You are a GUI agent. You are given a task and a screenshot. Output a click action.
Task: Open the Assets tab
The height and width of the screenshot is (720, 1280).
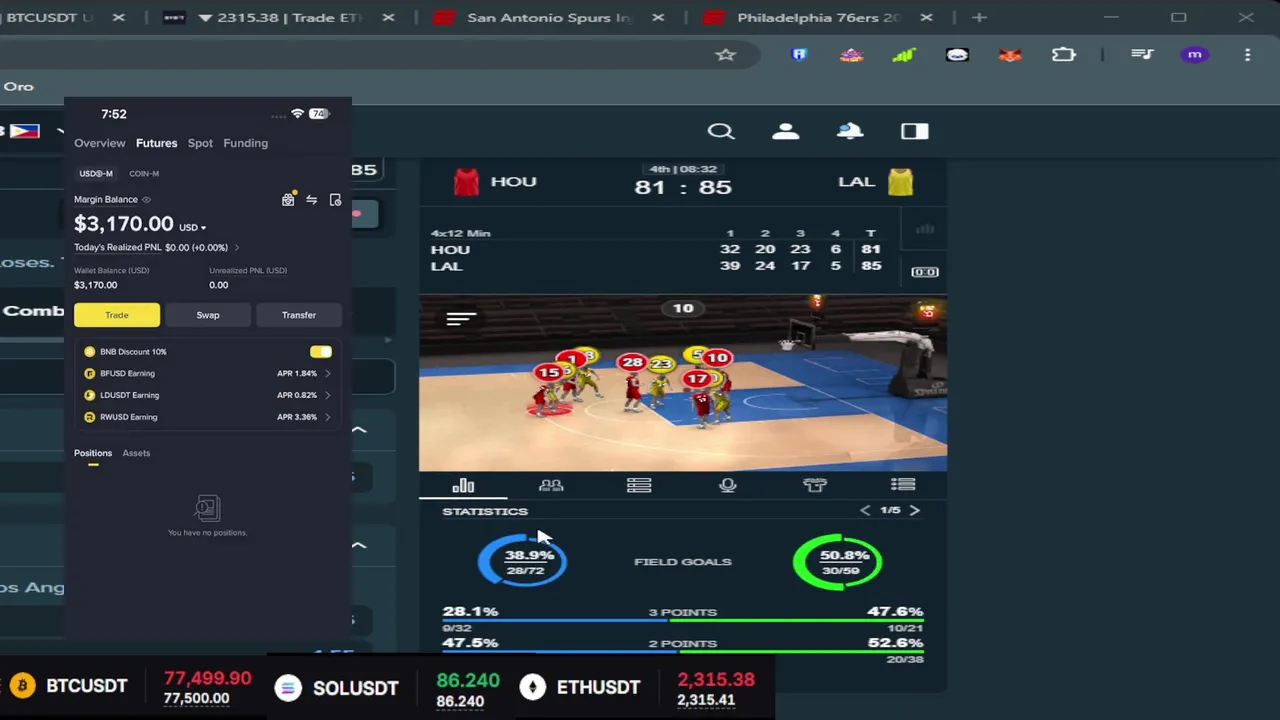pos(136,453)
